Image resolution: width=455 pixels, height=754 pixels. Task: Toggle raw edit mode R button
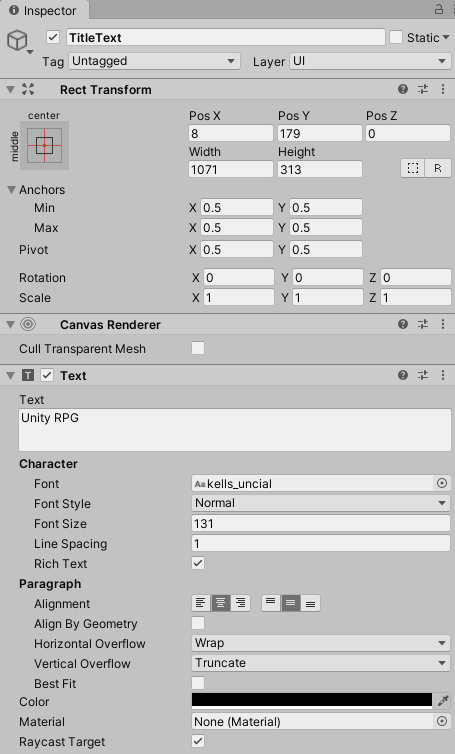pyautogui.click(x=438, y=168)
